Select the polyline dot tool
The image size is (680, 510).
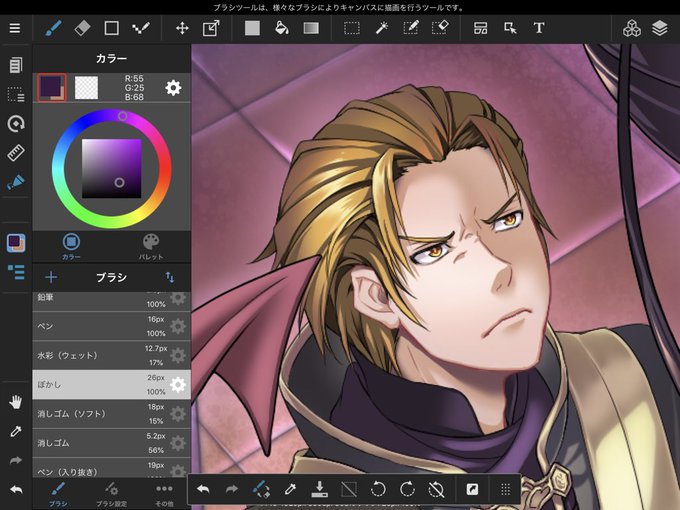point(141,29)
